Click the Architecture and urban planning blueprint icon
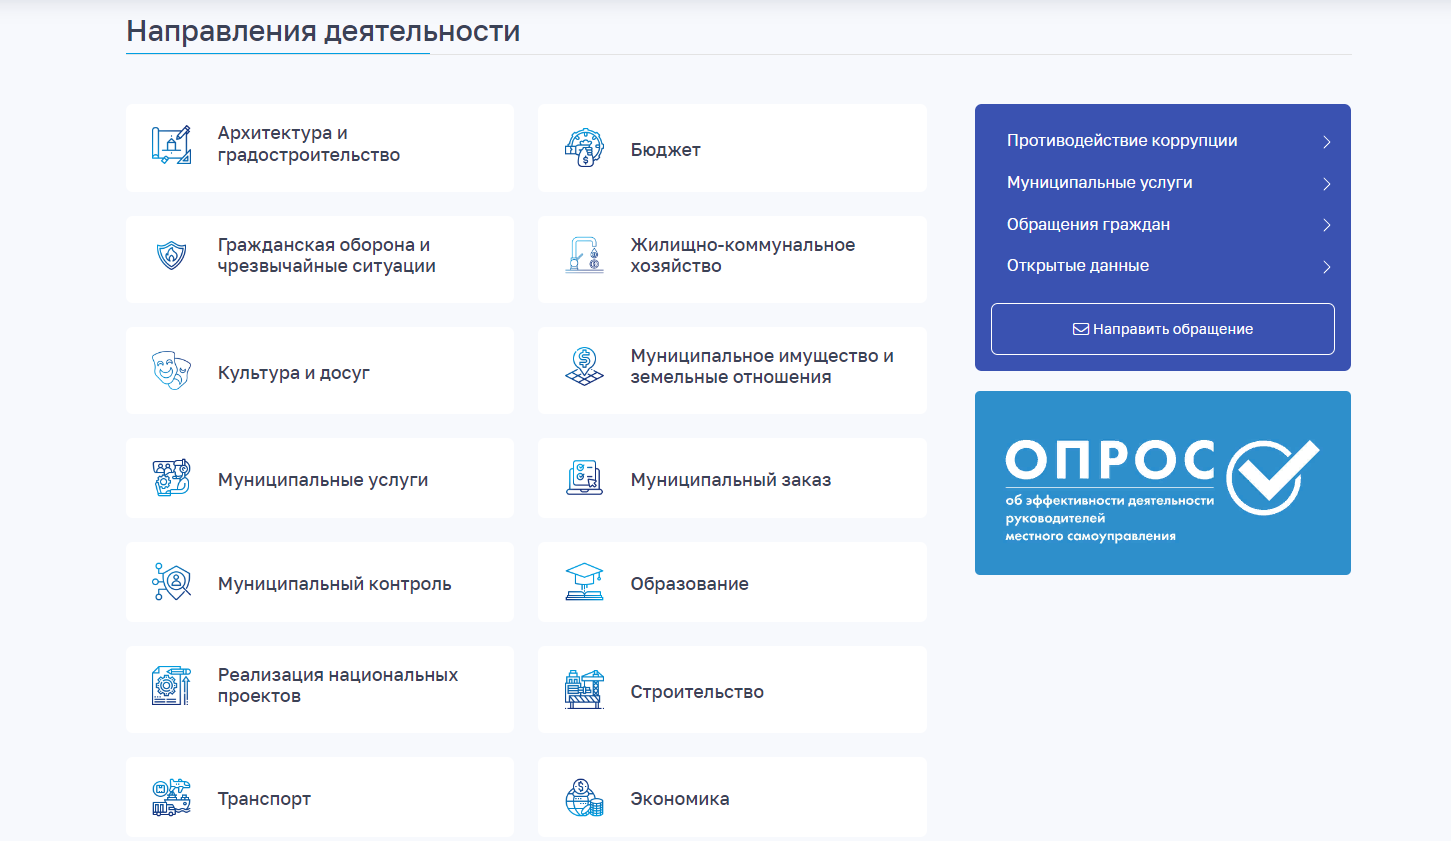Screen dimensions: 1451x841 tap(171, 145)
